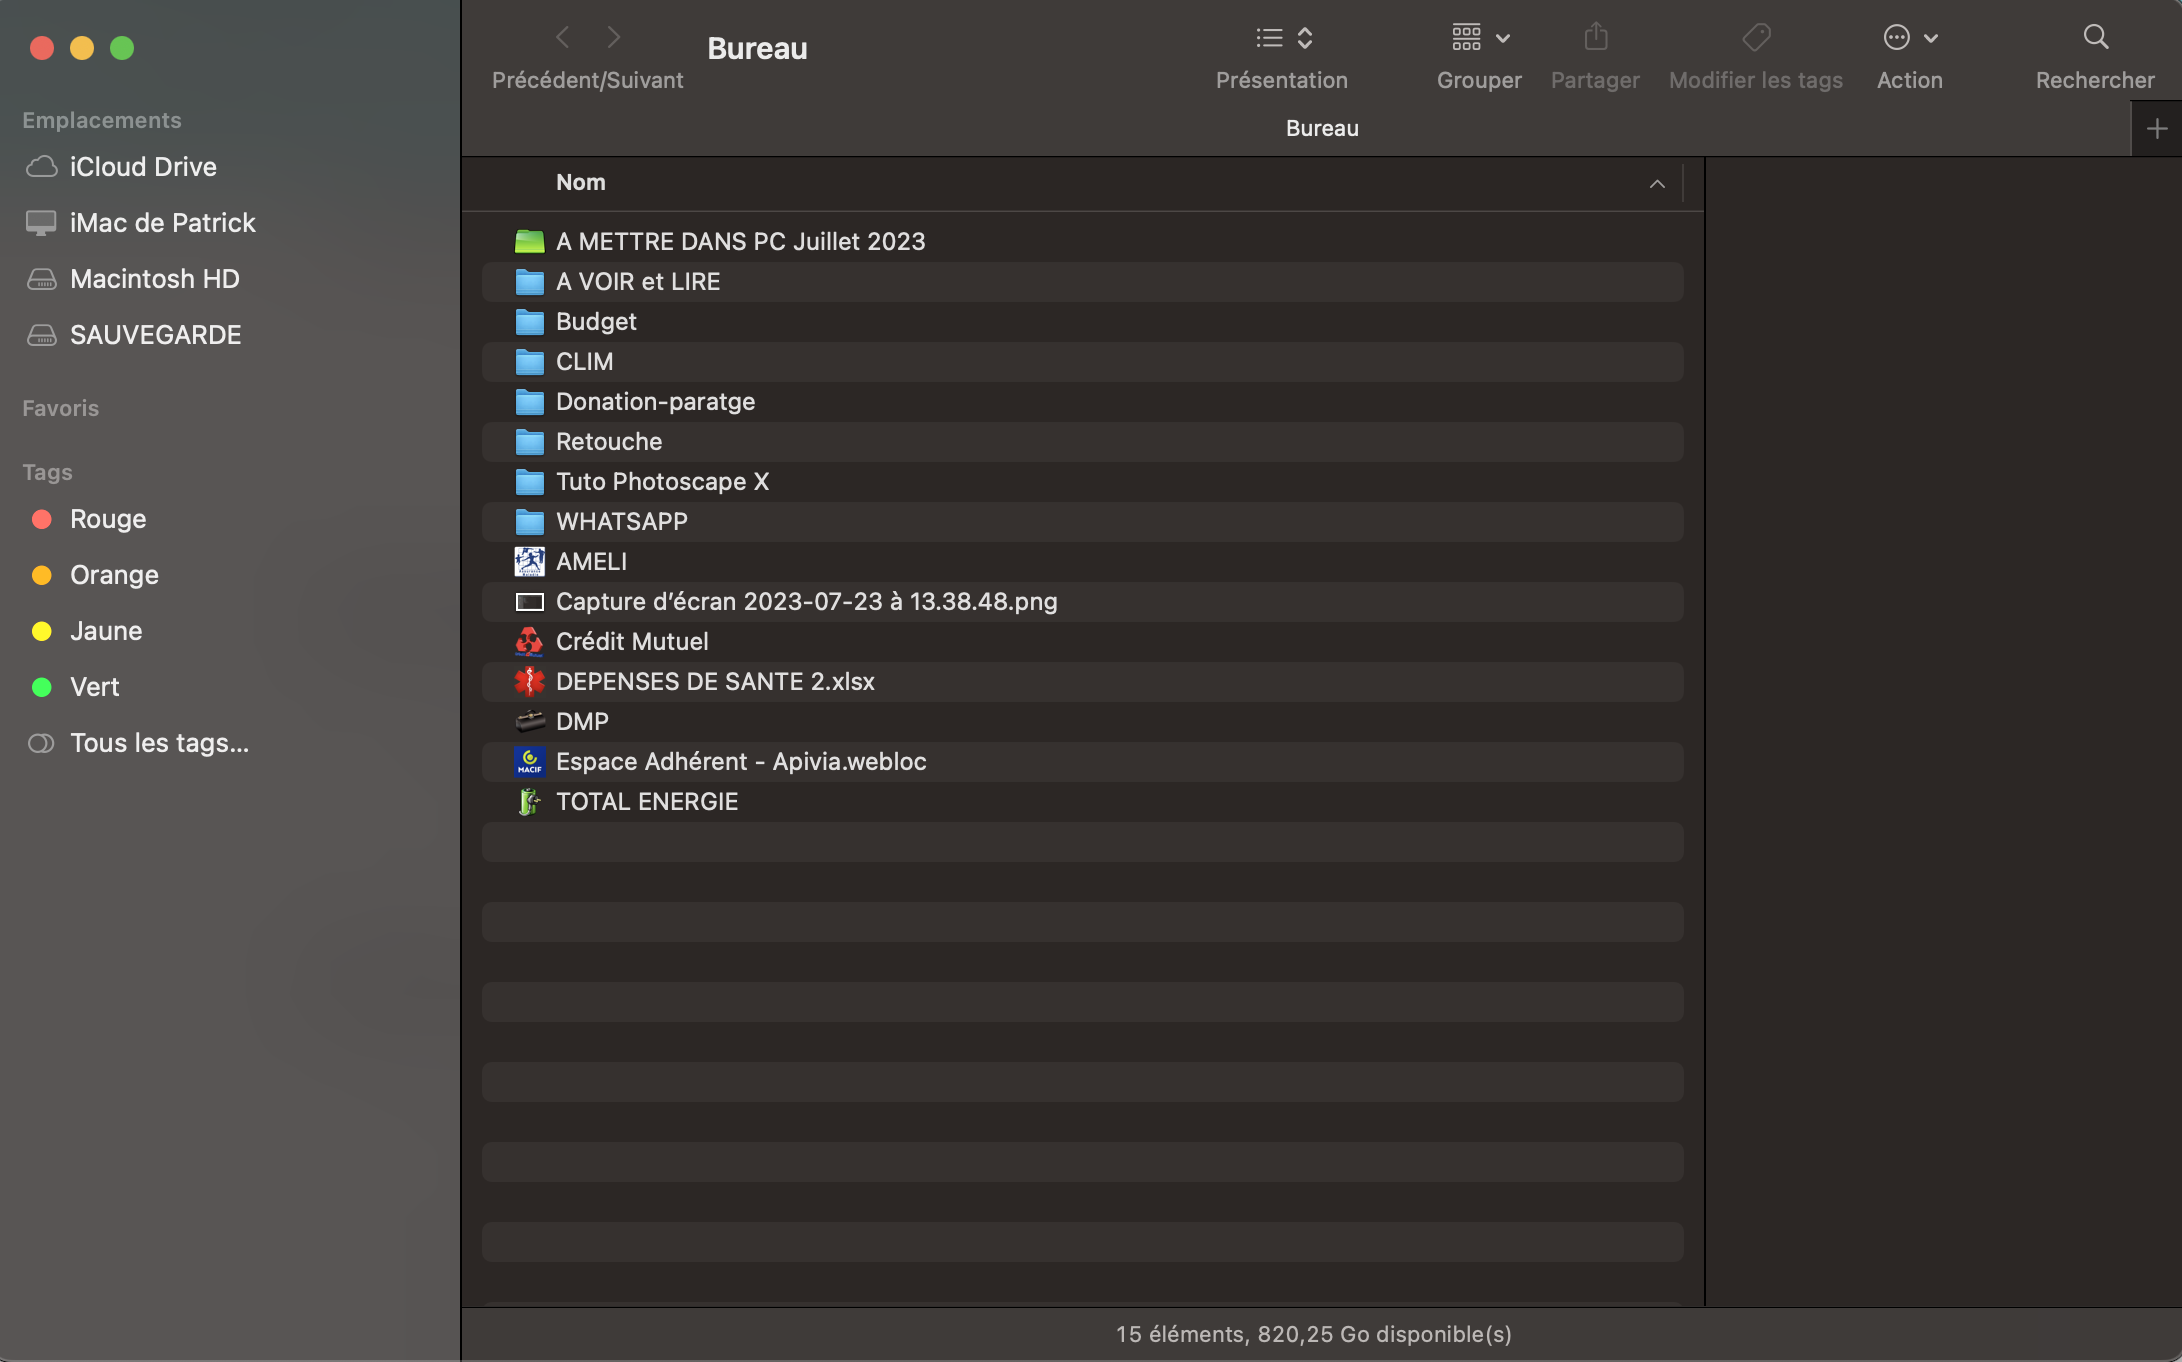The image size is (2182, 1362).
Task: Select the DEPENSES DE SANTE 2.xlsx file
Action: tap(715, 681)
